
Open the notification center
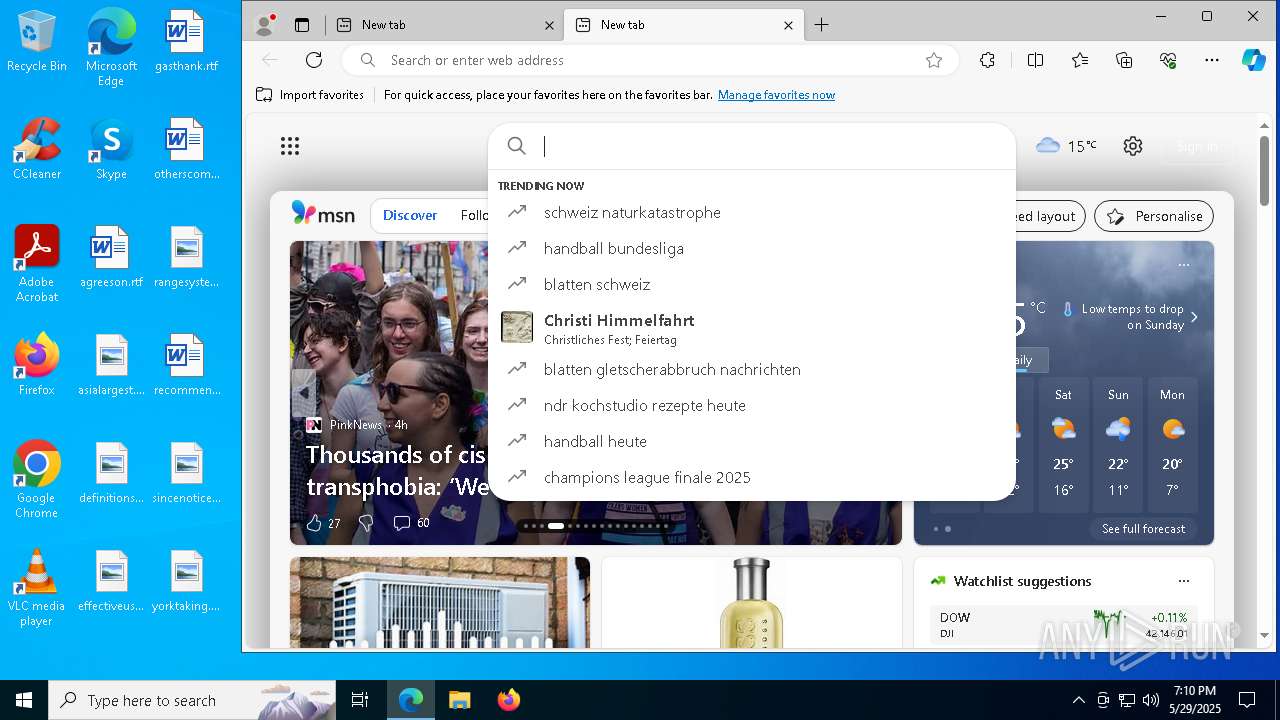pyautogui.click(x=1247, y=700)
